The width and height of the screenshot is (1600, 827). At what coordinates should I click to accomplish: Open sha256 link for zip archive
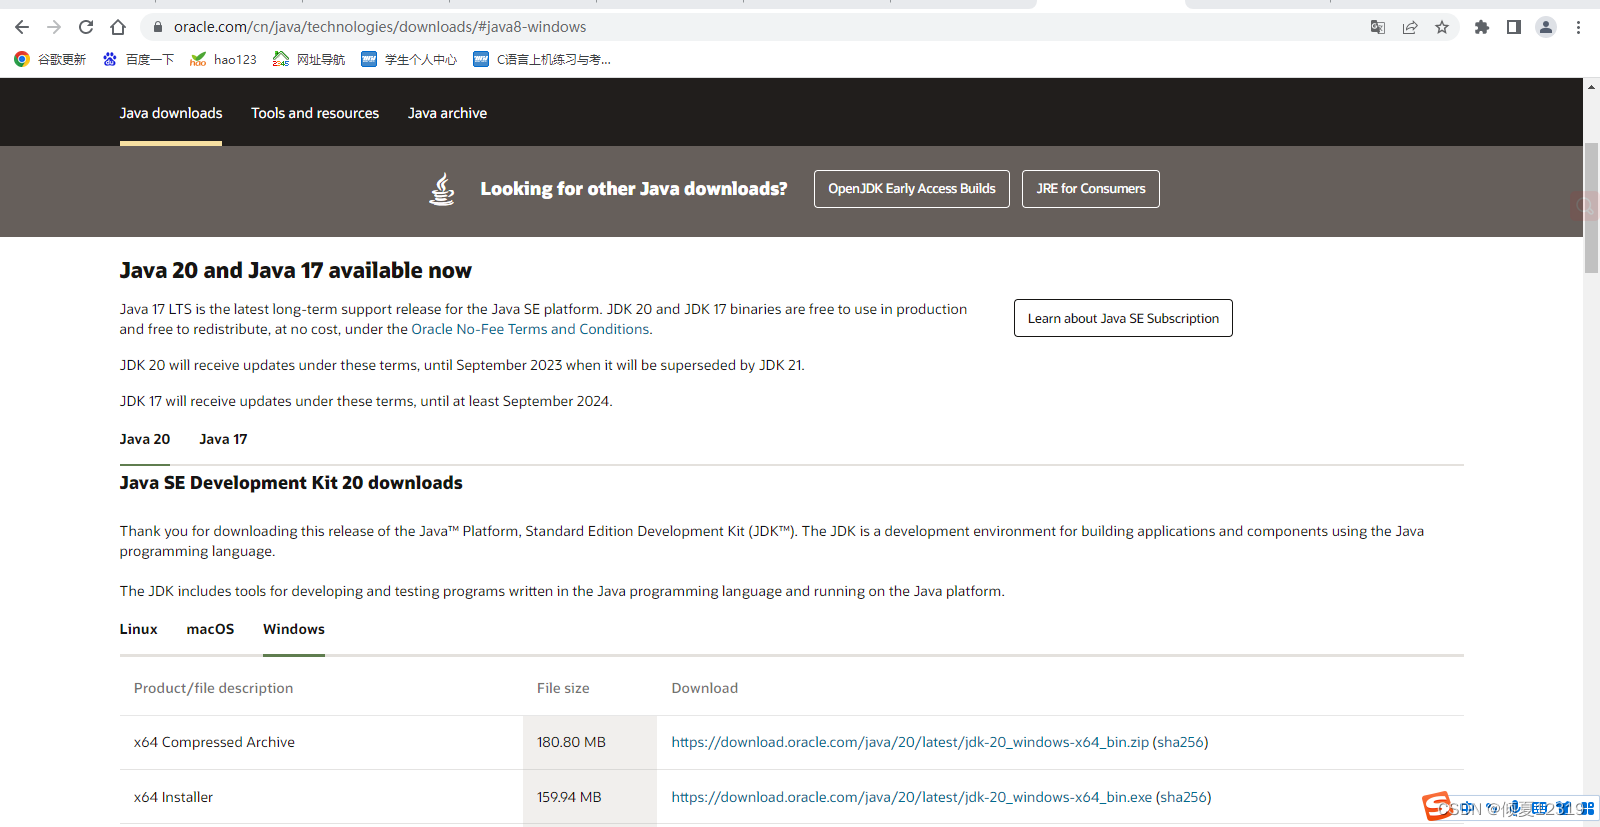[x=1180, y=742]
